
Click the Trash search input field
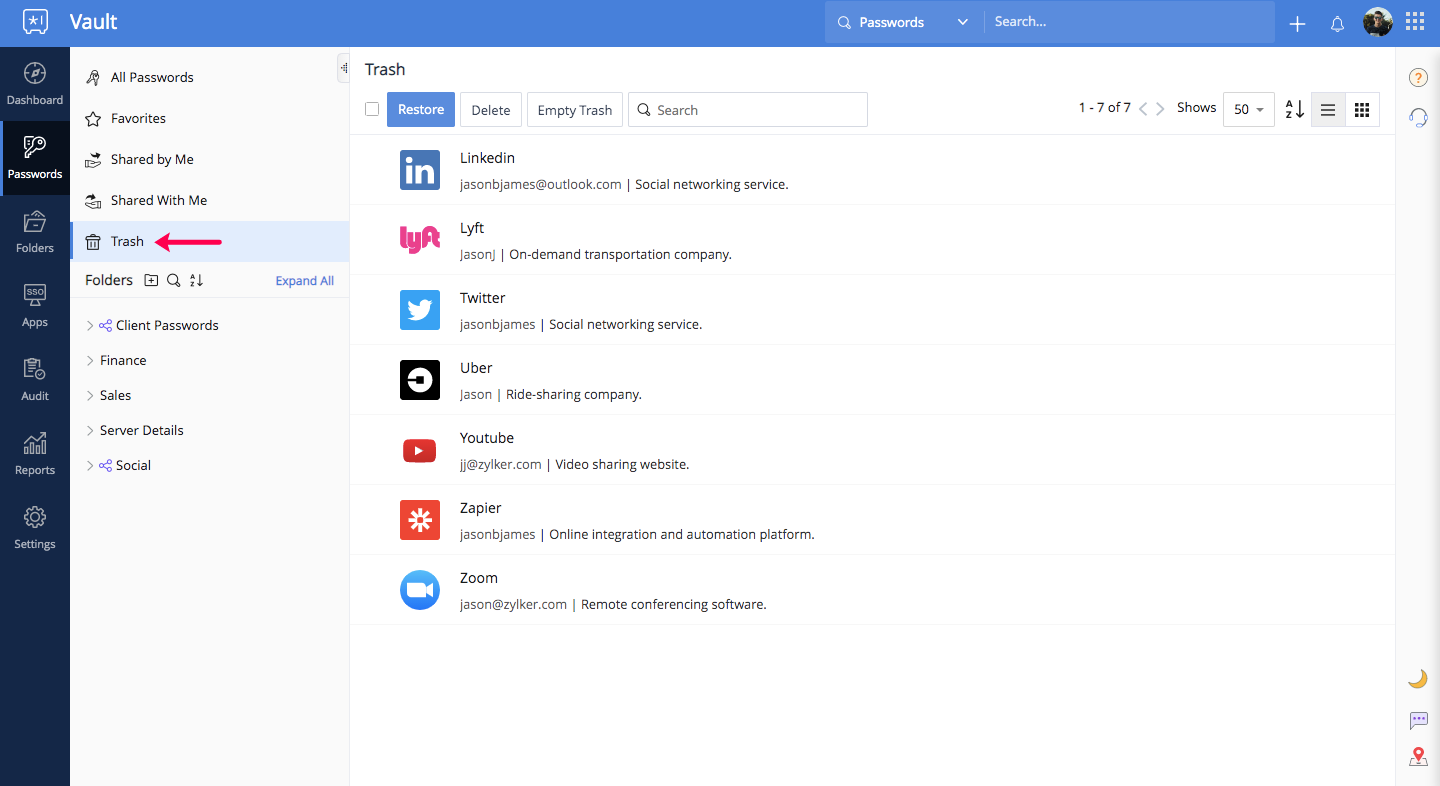755,110
